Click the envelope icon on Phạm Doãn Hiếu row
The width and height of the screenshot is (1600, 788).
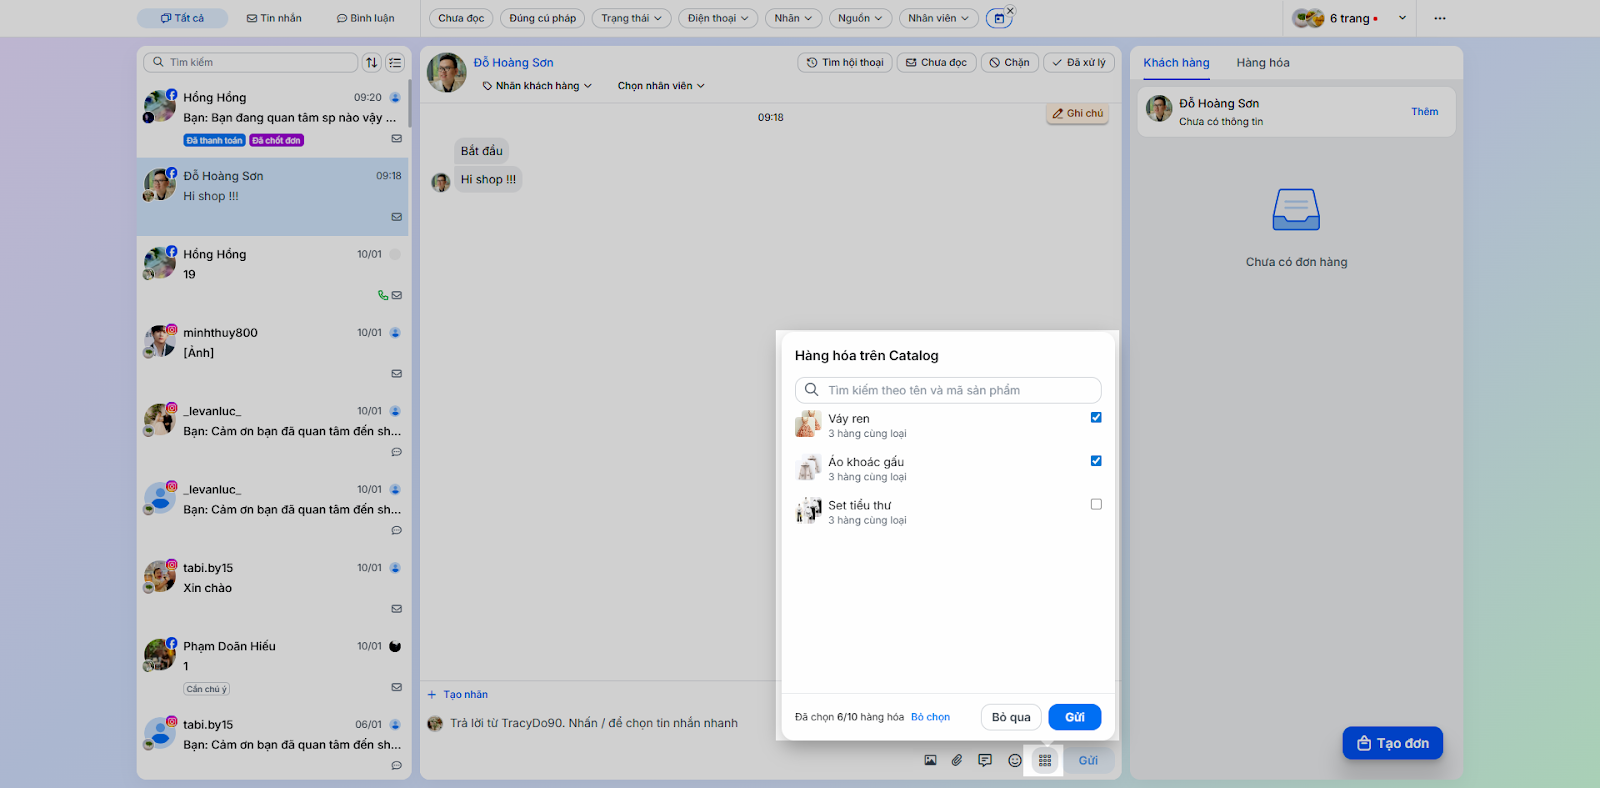pyautogui.click(x=397, y=687)
